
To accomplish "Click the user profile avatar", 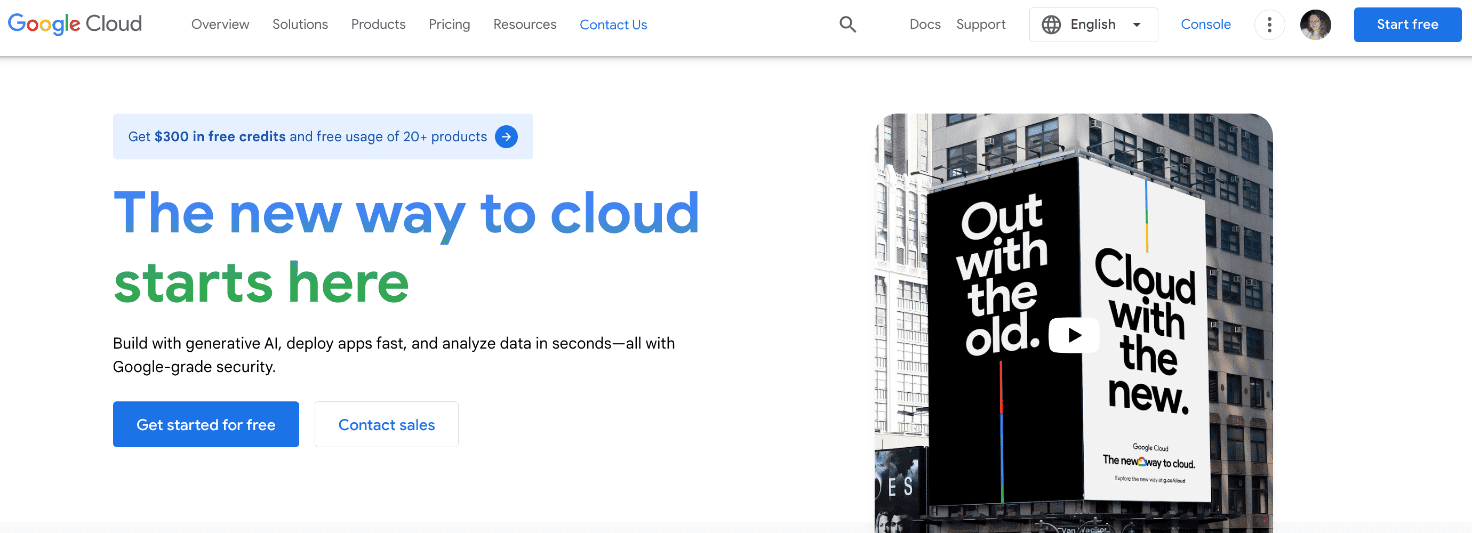I will [1315, 25].
